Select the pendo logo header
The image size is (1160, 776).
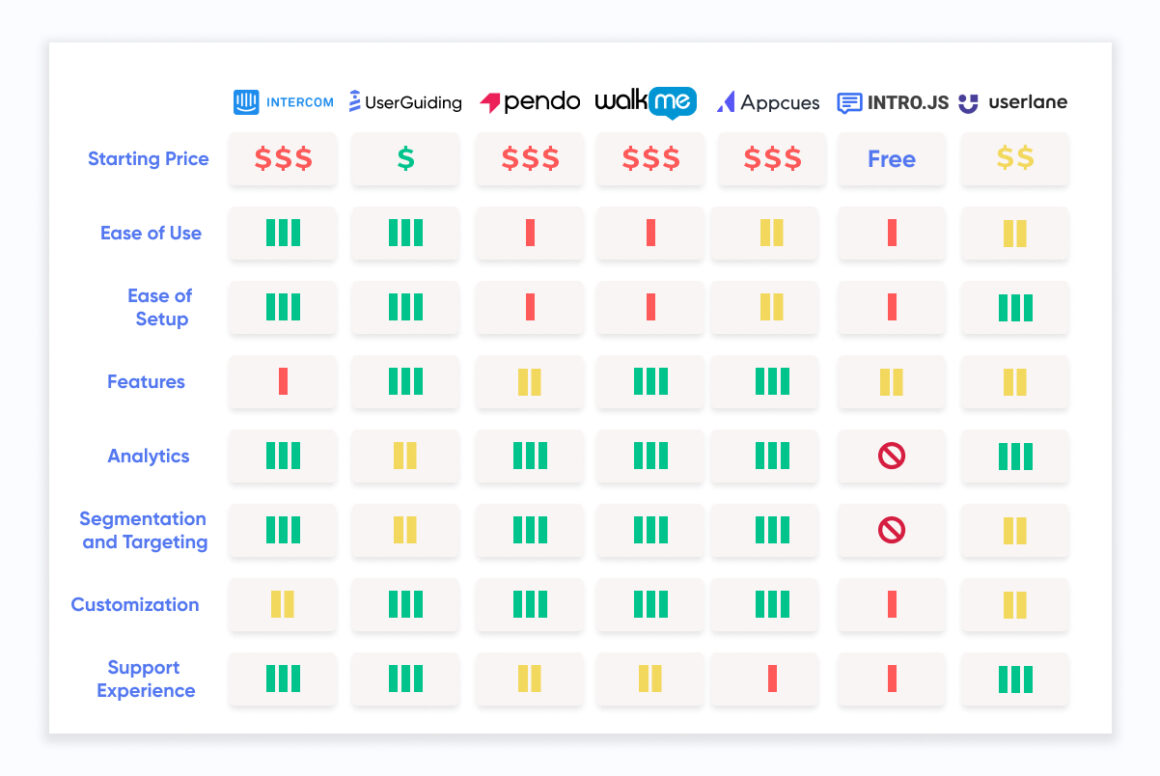[530, 101]
